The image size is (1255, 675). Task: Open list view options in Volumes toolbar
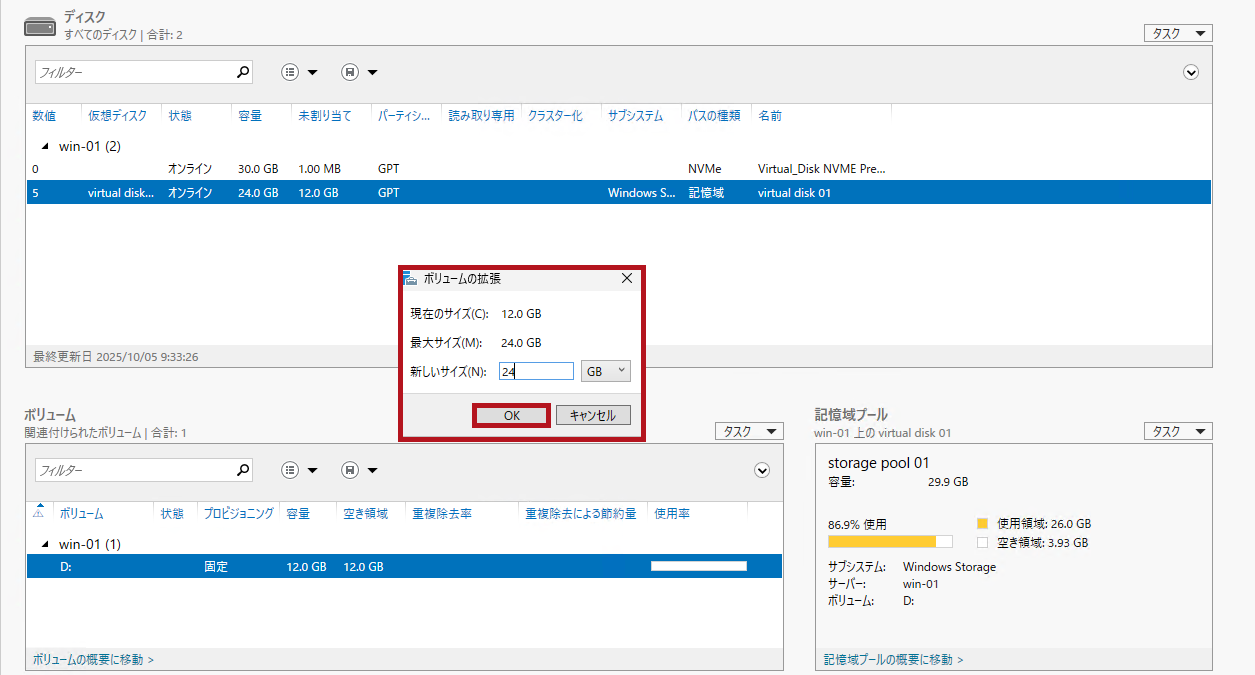299,470
